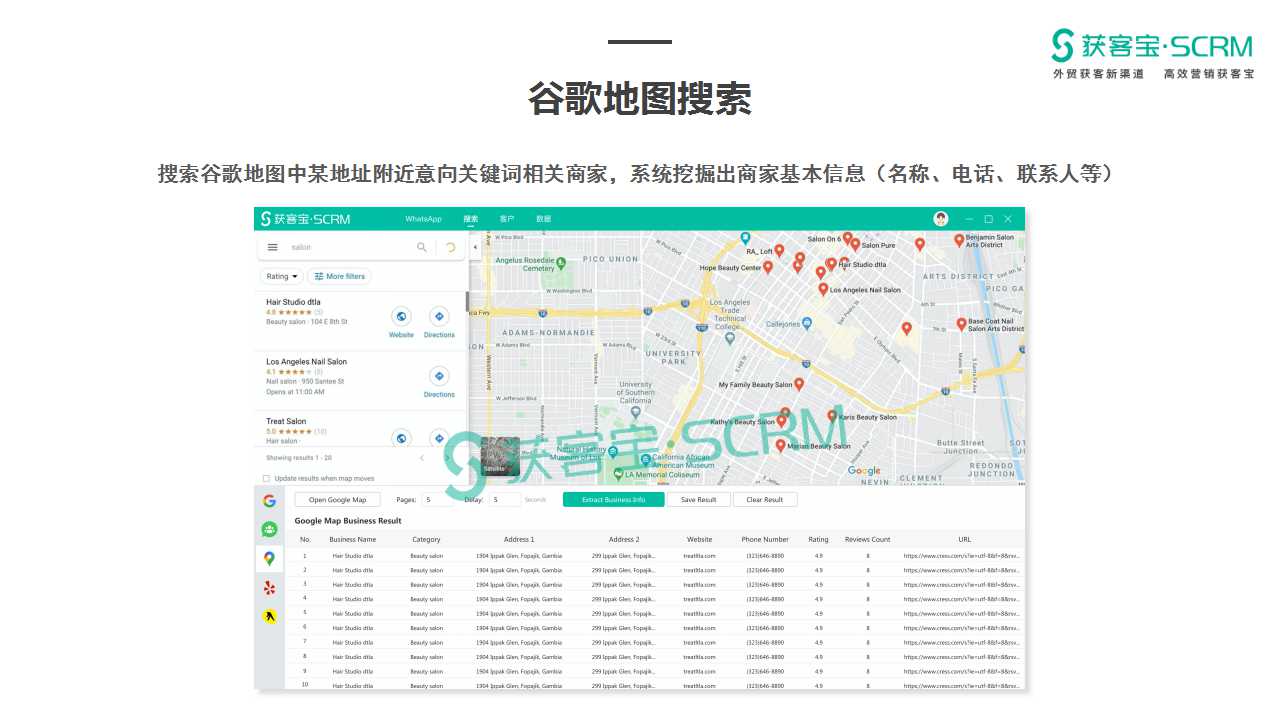Click the Save Result button
Viewport: 1279px width, 720px height.
coord(699,500)
